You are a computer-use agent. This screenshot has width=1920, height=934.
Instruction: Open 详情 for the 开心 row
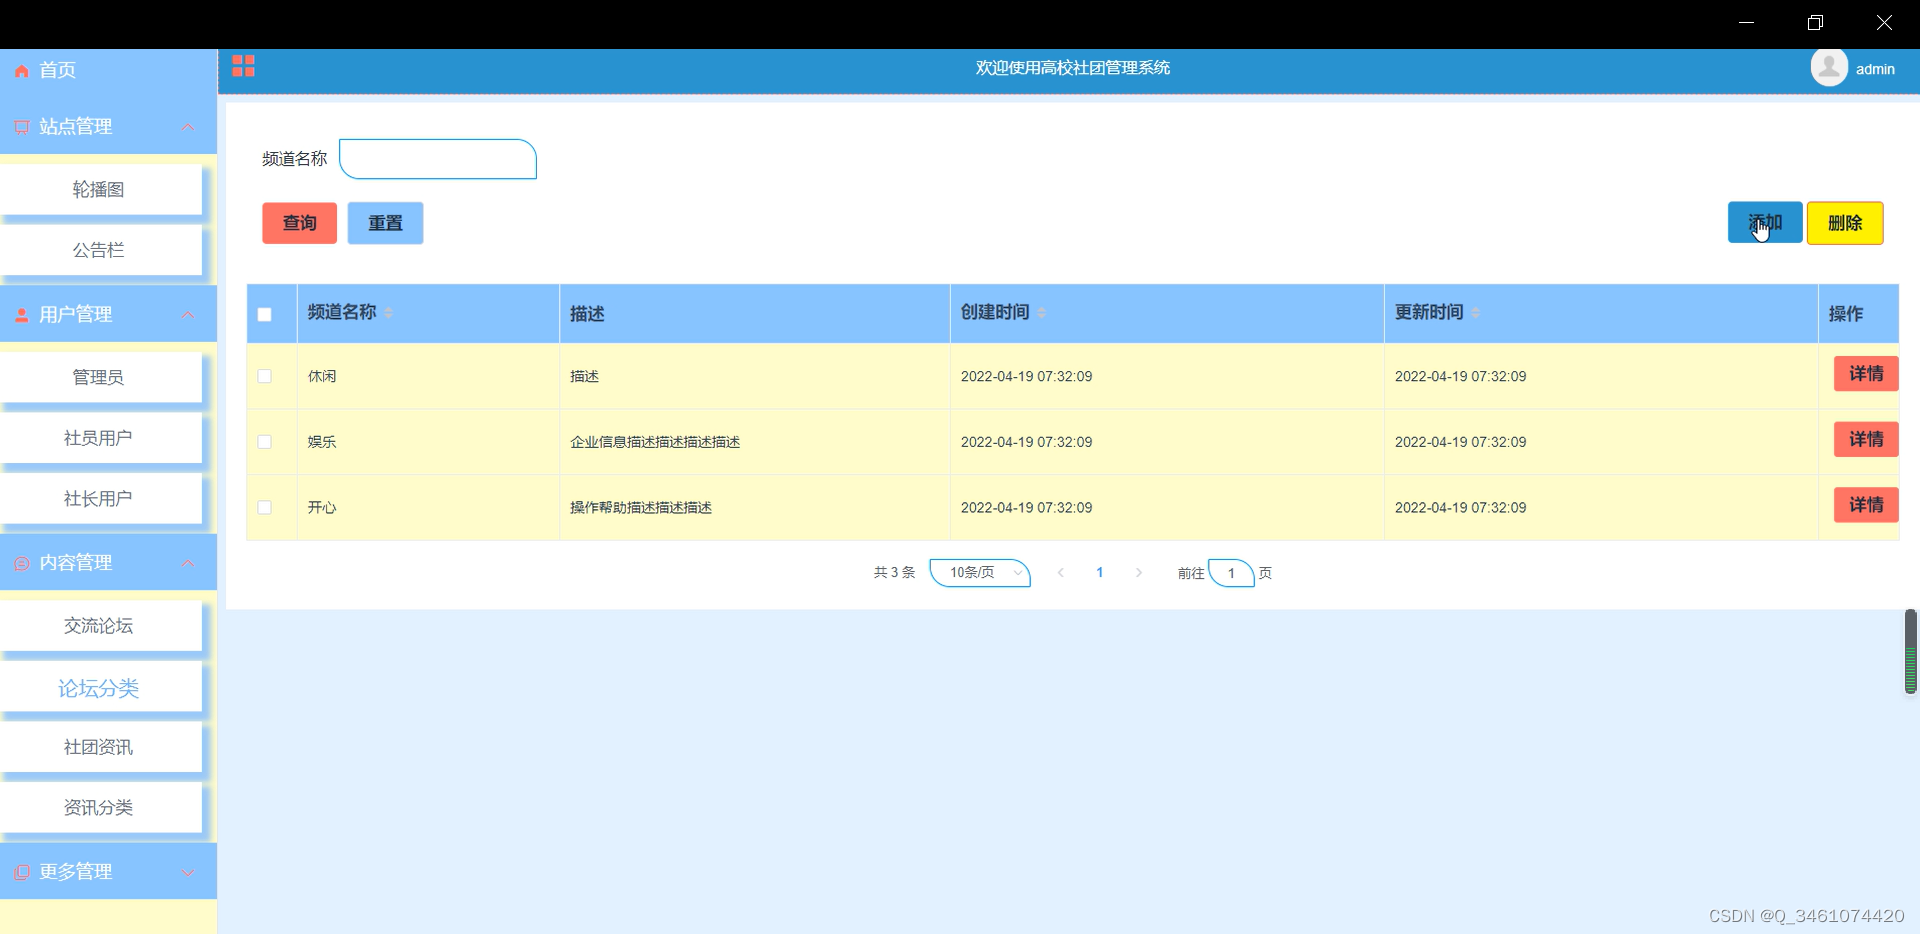(x=1866, y=505)
